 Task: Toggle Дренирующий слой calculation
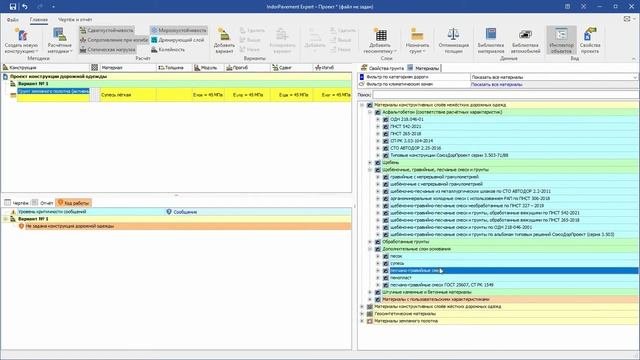click(x=178, y=40)
